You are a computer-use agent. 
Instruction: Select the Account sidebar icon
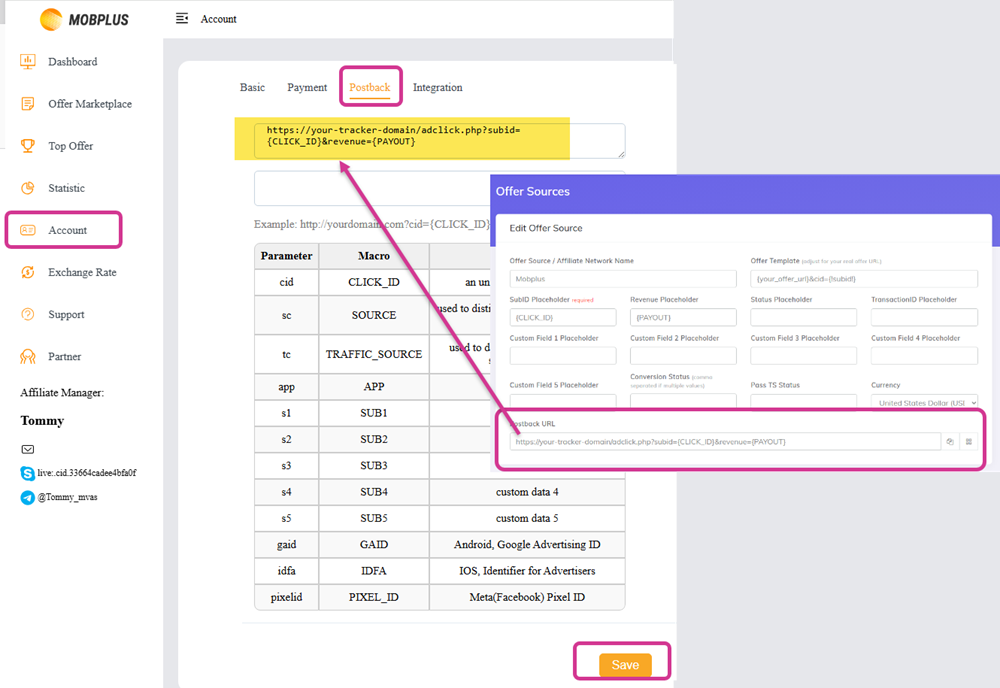point(29,229)
